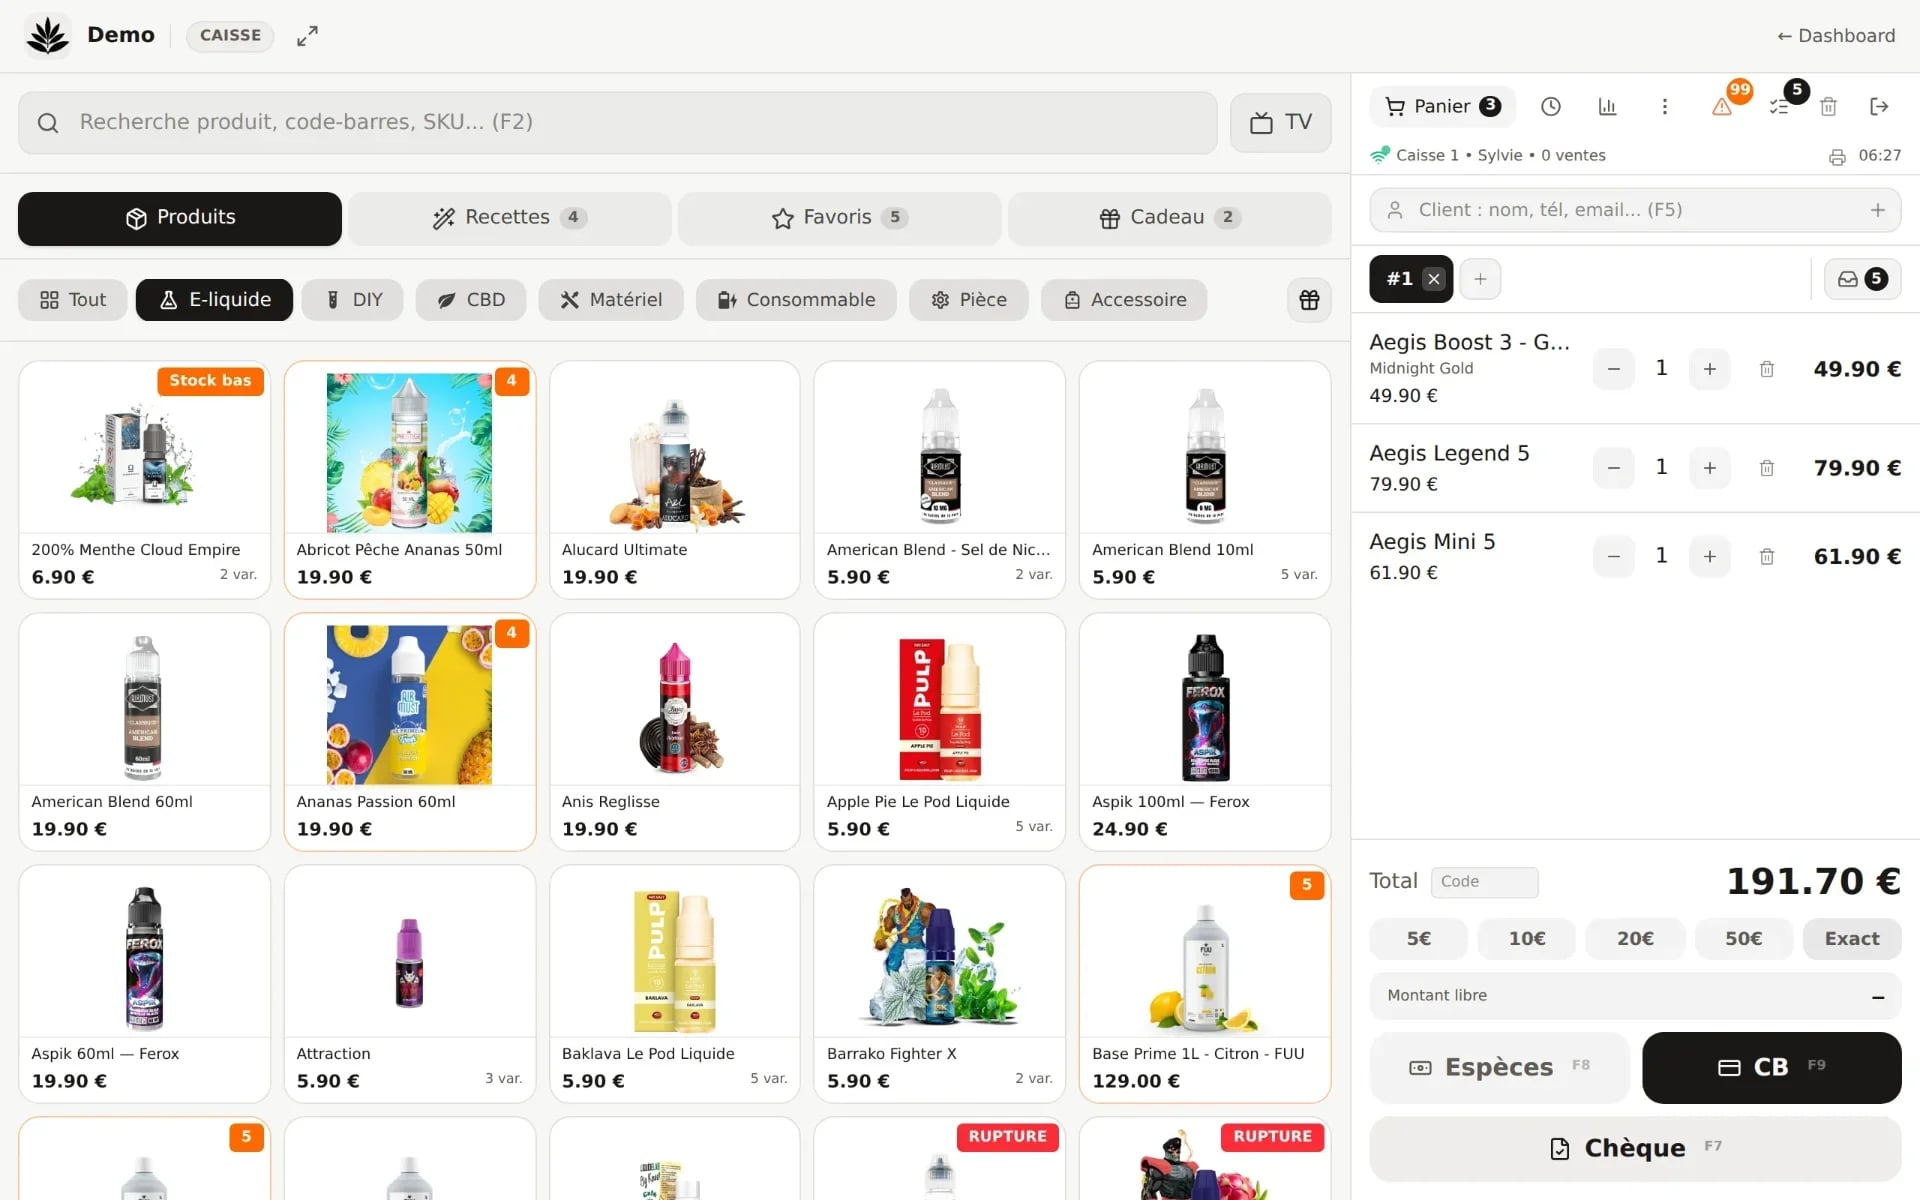1920x1200 pixels.
Task: Click the logout icon in cart header
Action: coord(1879,107)
